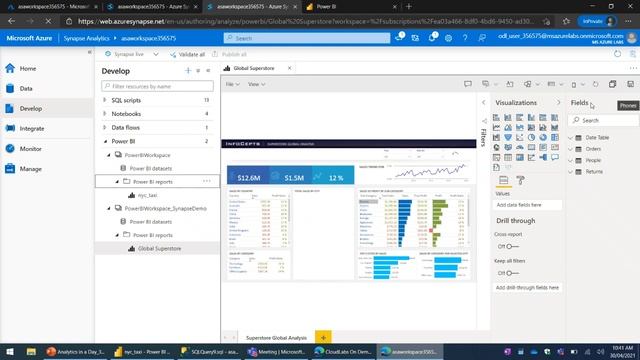
Task: Select the donut chart visualization
Action: coord(543,138)
